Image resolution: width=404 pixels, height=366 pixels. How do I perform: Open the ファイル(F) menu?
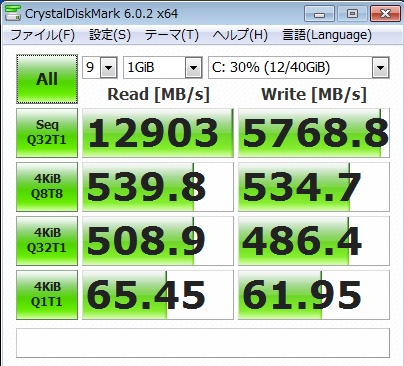43,35
